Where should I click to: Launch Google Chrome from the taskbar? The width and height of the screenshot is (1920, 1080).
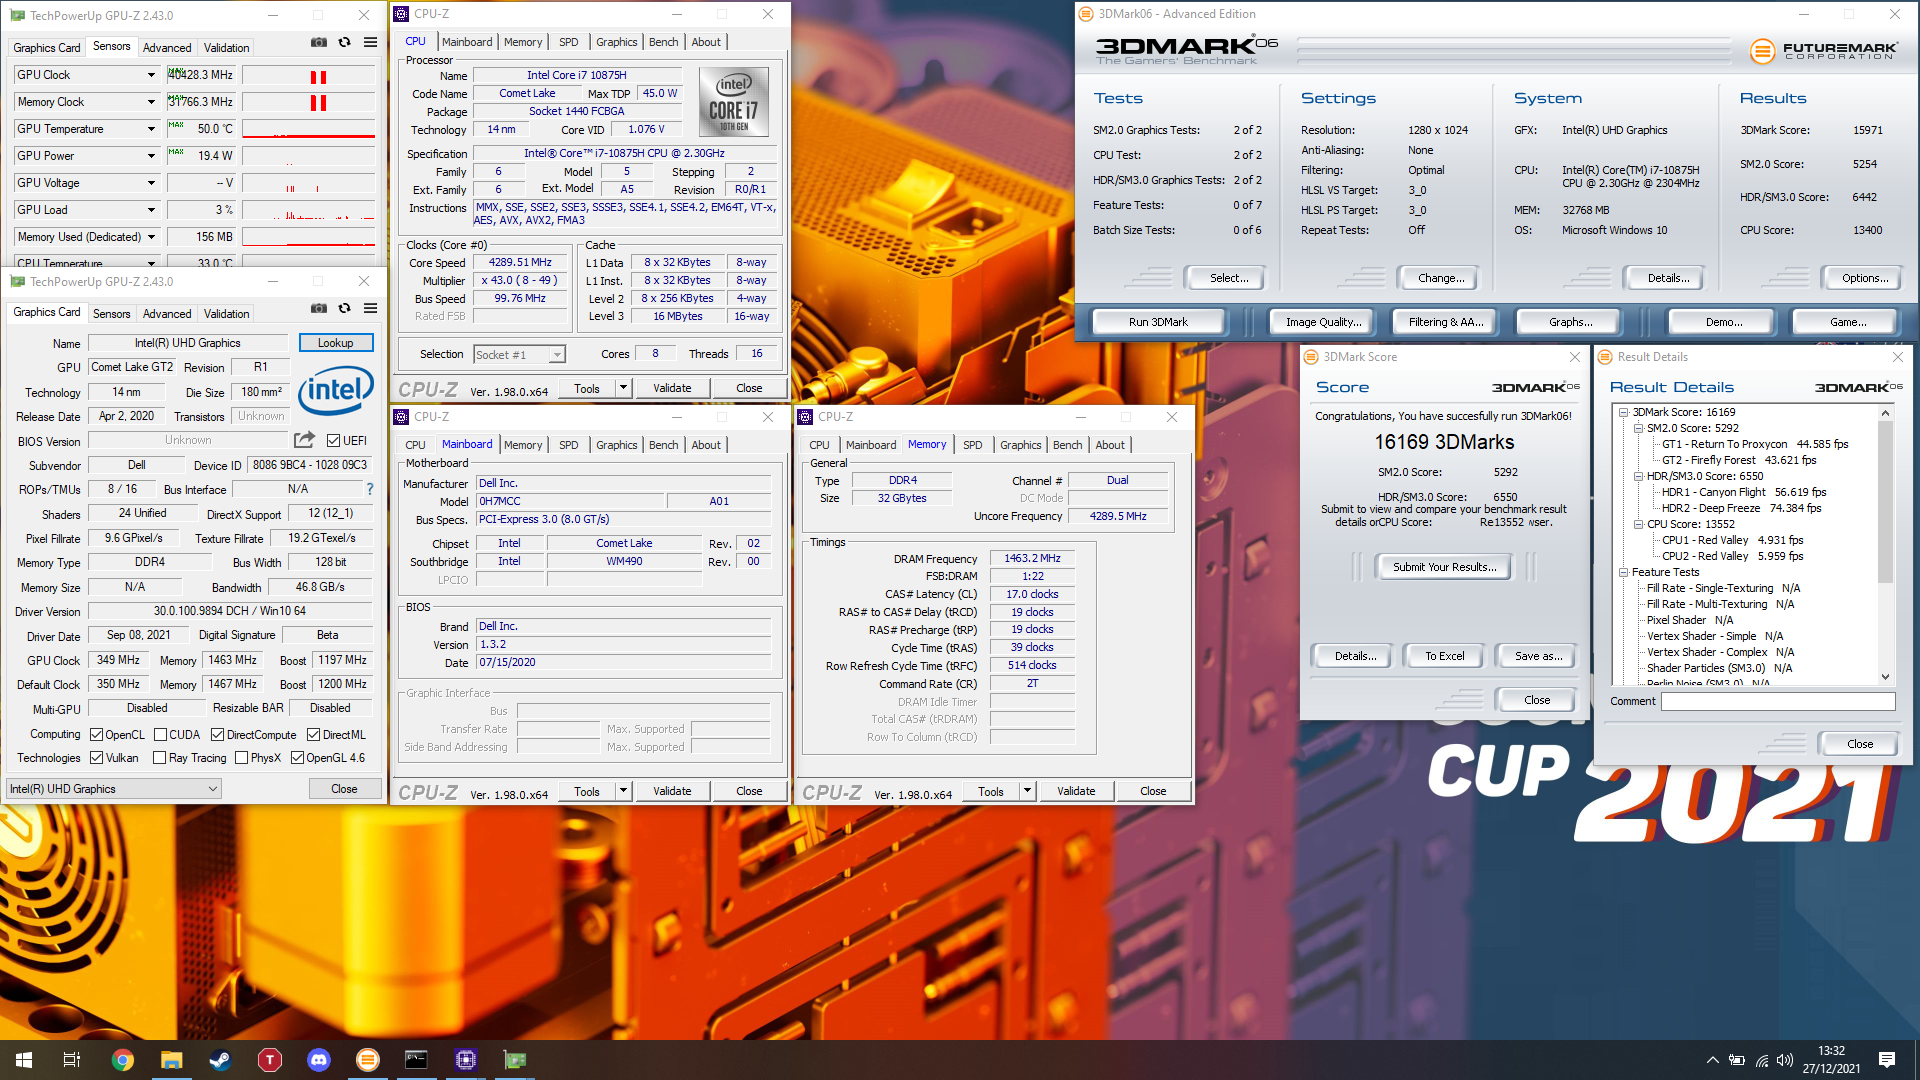coord(122,1060)
